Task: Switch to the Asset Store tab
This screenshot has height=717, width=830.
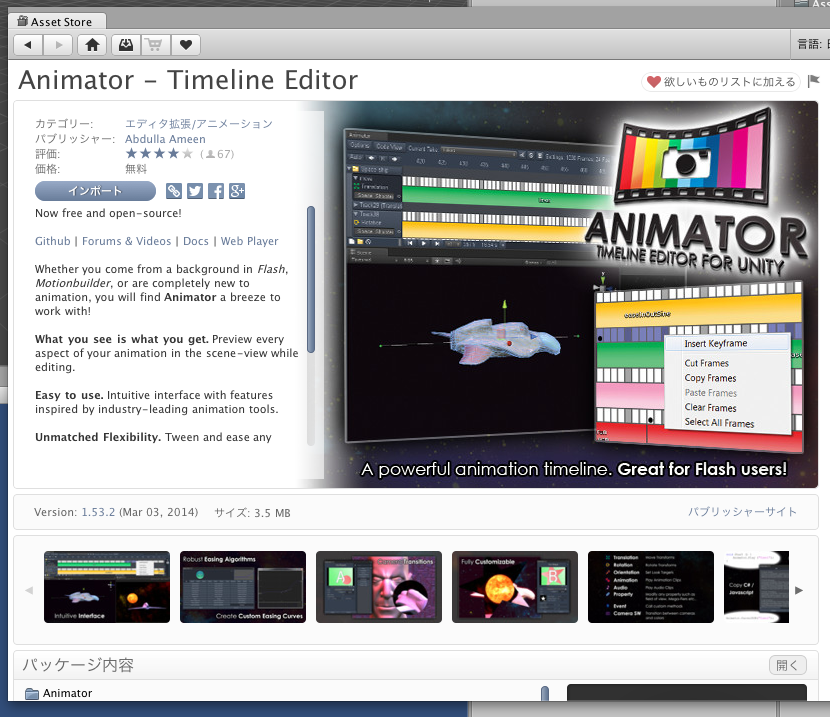Action: tap(57, 20)
